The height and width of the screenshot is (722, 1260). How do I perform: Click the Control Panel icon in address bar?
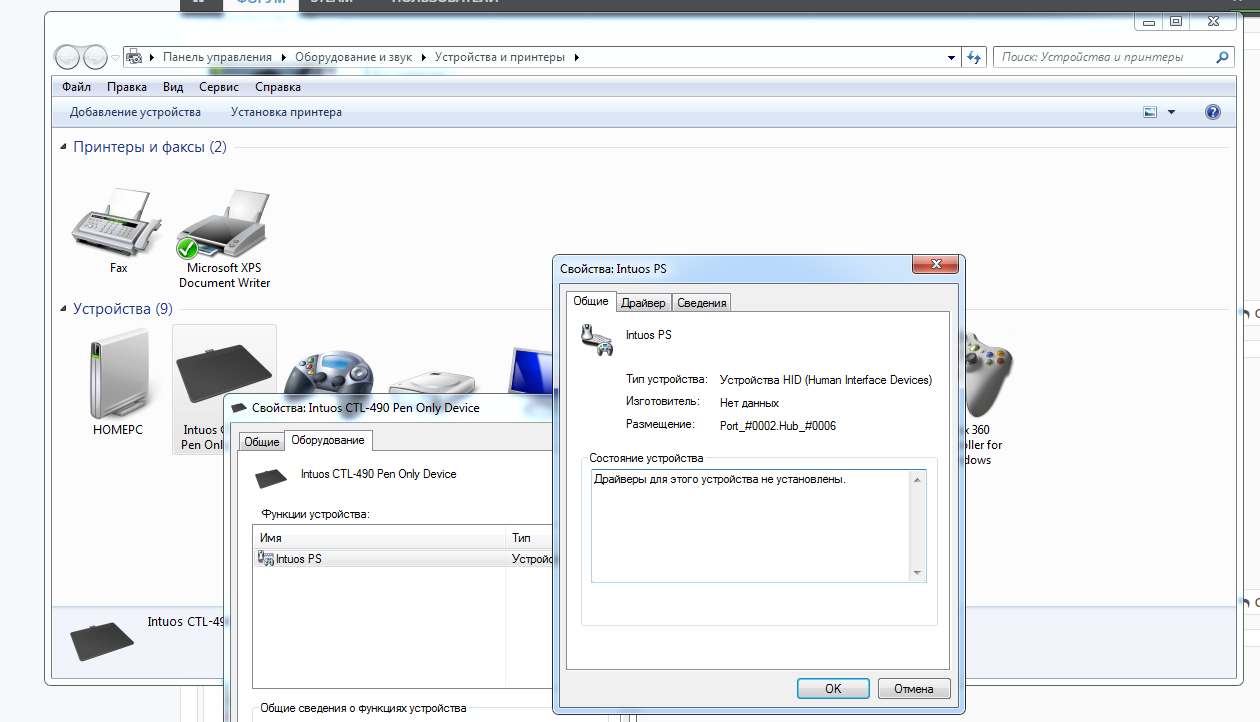(x=134, y=57)
